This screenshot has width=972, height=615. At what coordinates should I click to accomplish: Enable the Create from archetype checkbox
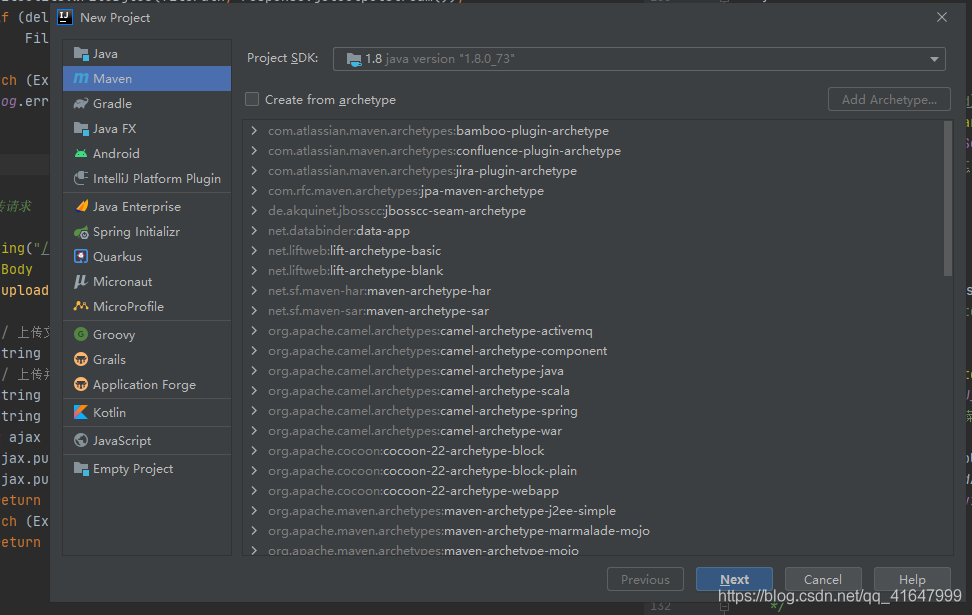[x=252, y=99]
